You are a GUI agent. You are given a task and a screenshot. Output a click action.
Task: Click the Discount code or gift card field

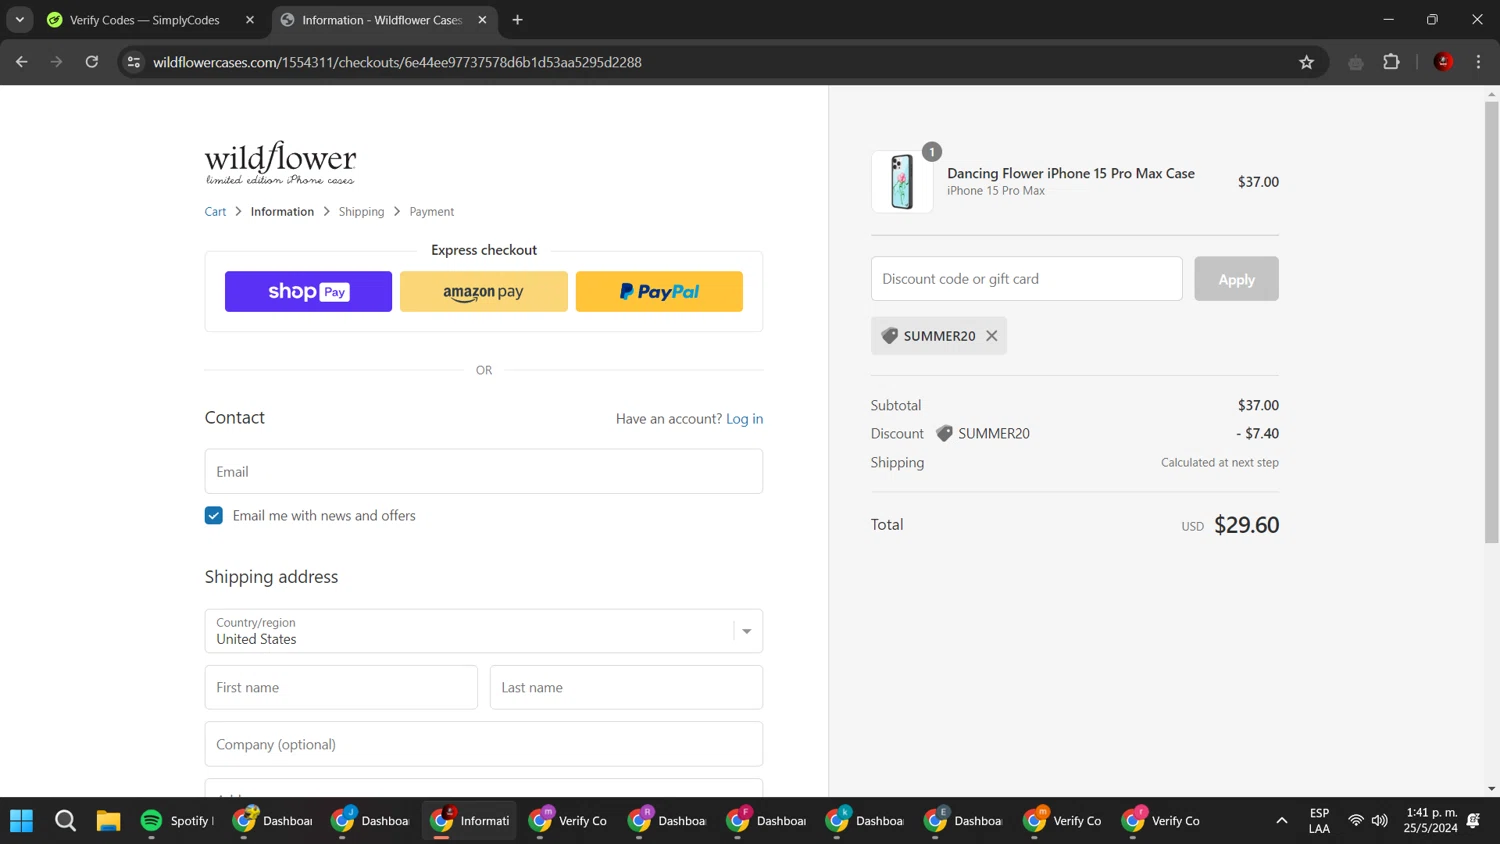point(1026,279)
